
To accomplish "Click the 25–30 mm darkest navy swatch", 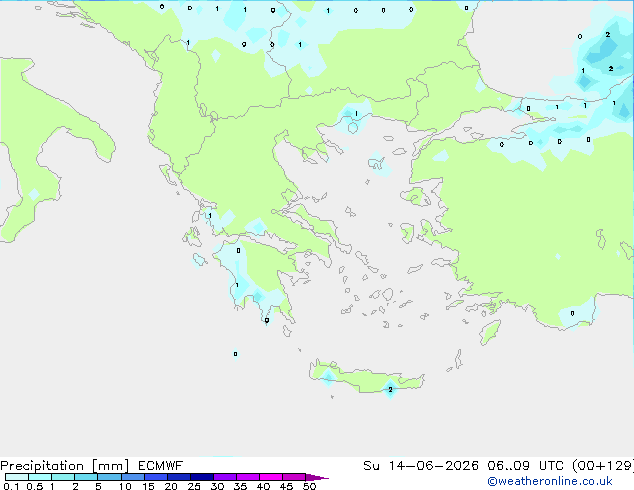I will pyautogui.click(x=202, y=477).
